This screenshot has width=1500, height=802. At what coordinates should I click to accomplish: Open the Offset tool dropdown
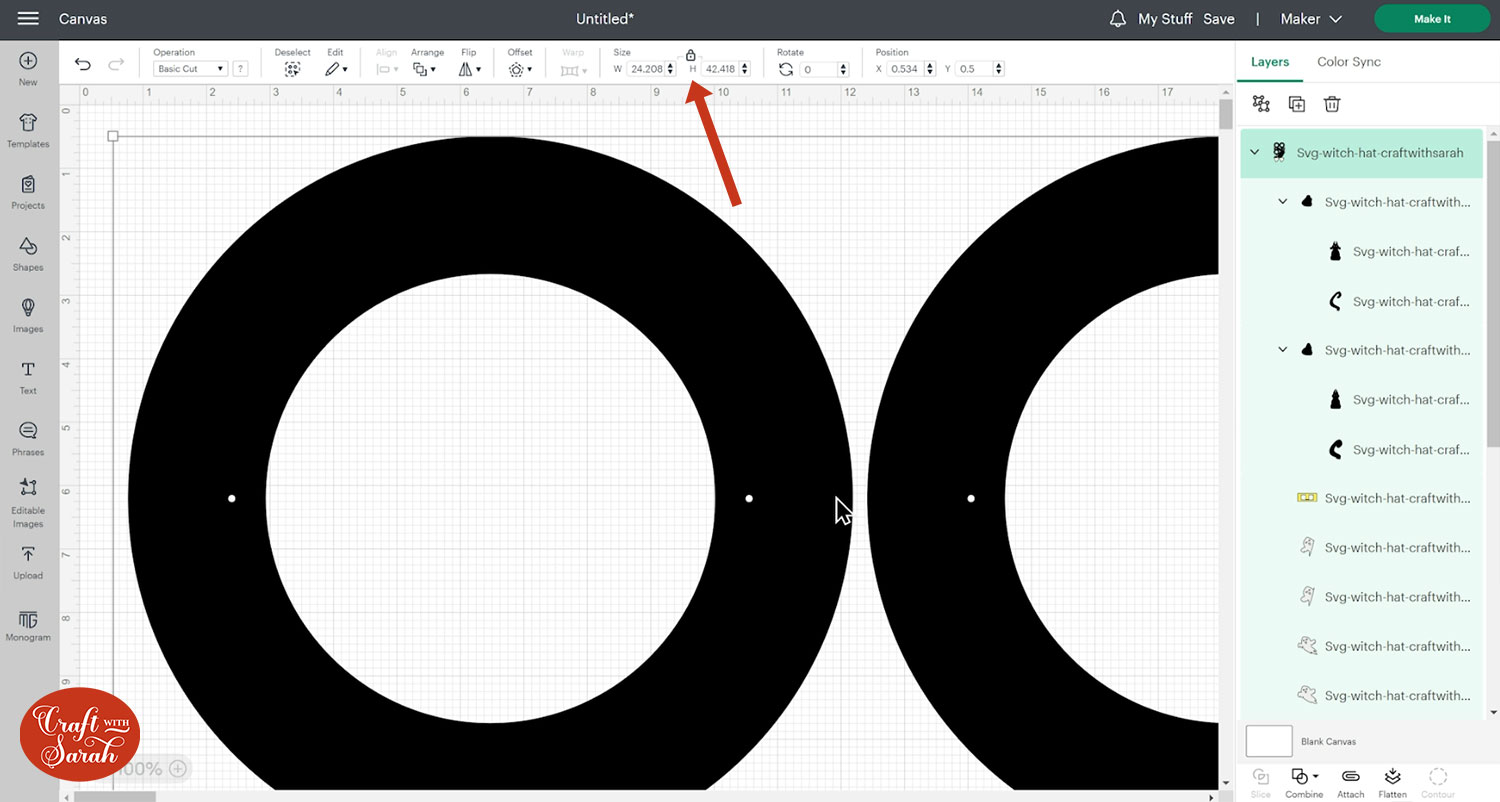(520, 69)
